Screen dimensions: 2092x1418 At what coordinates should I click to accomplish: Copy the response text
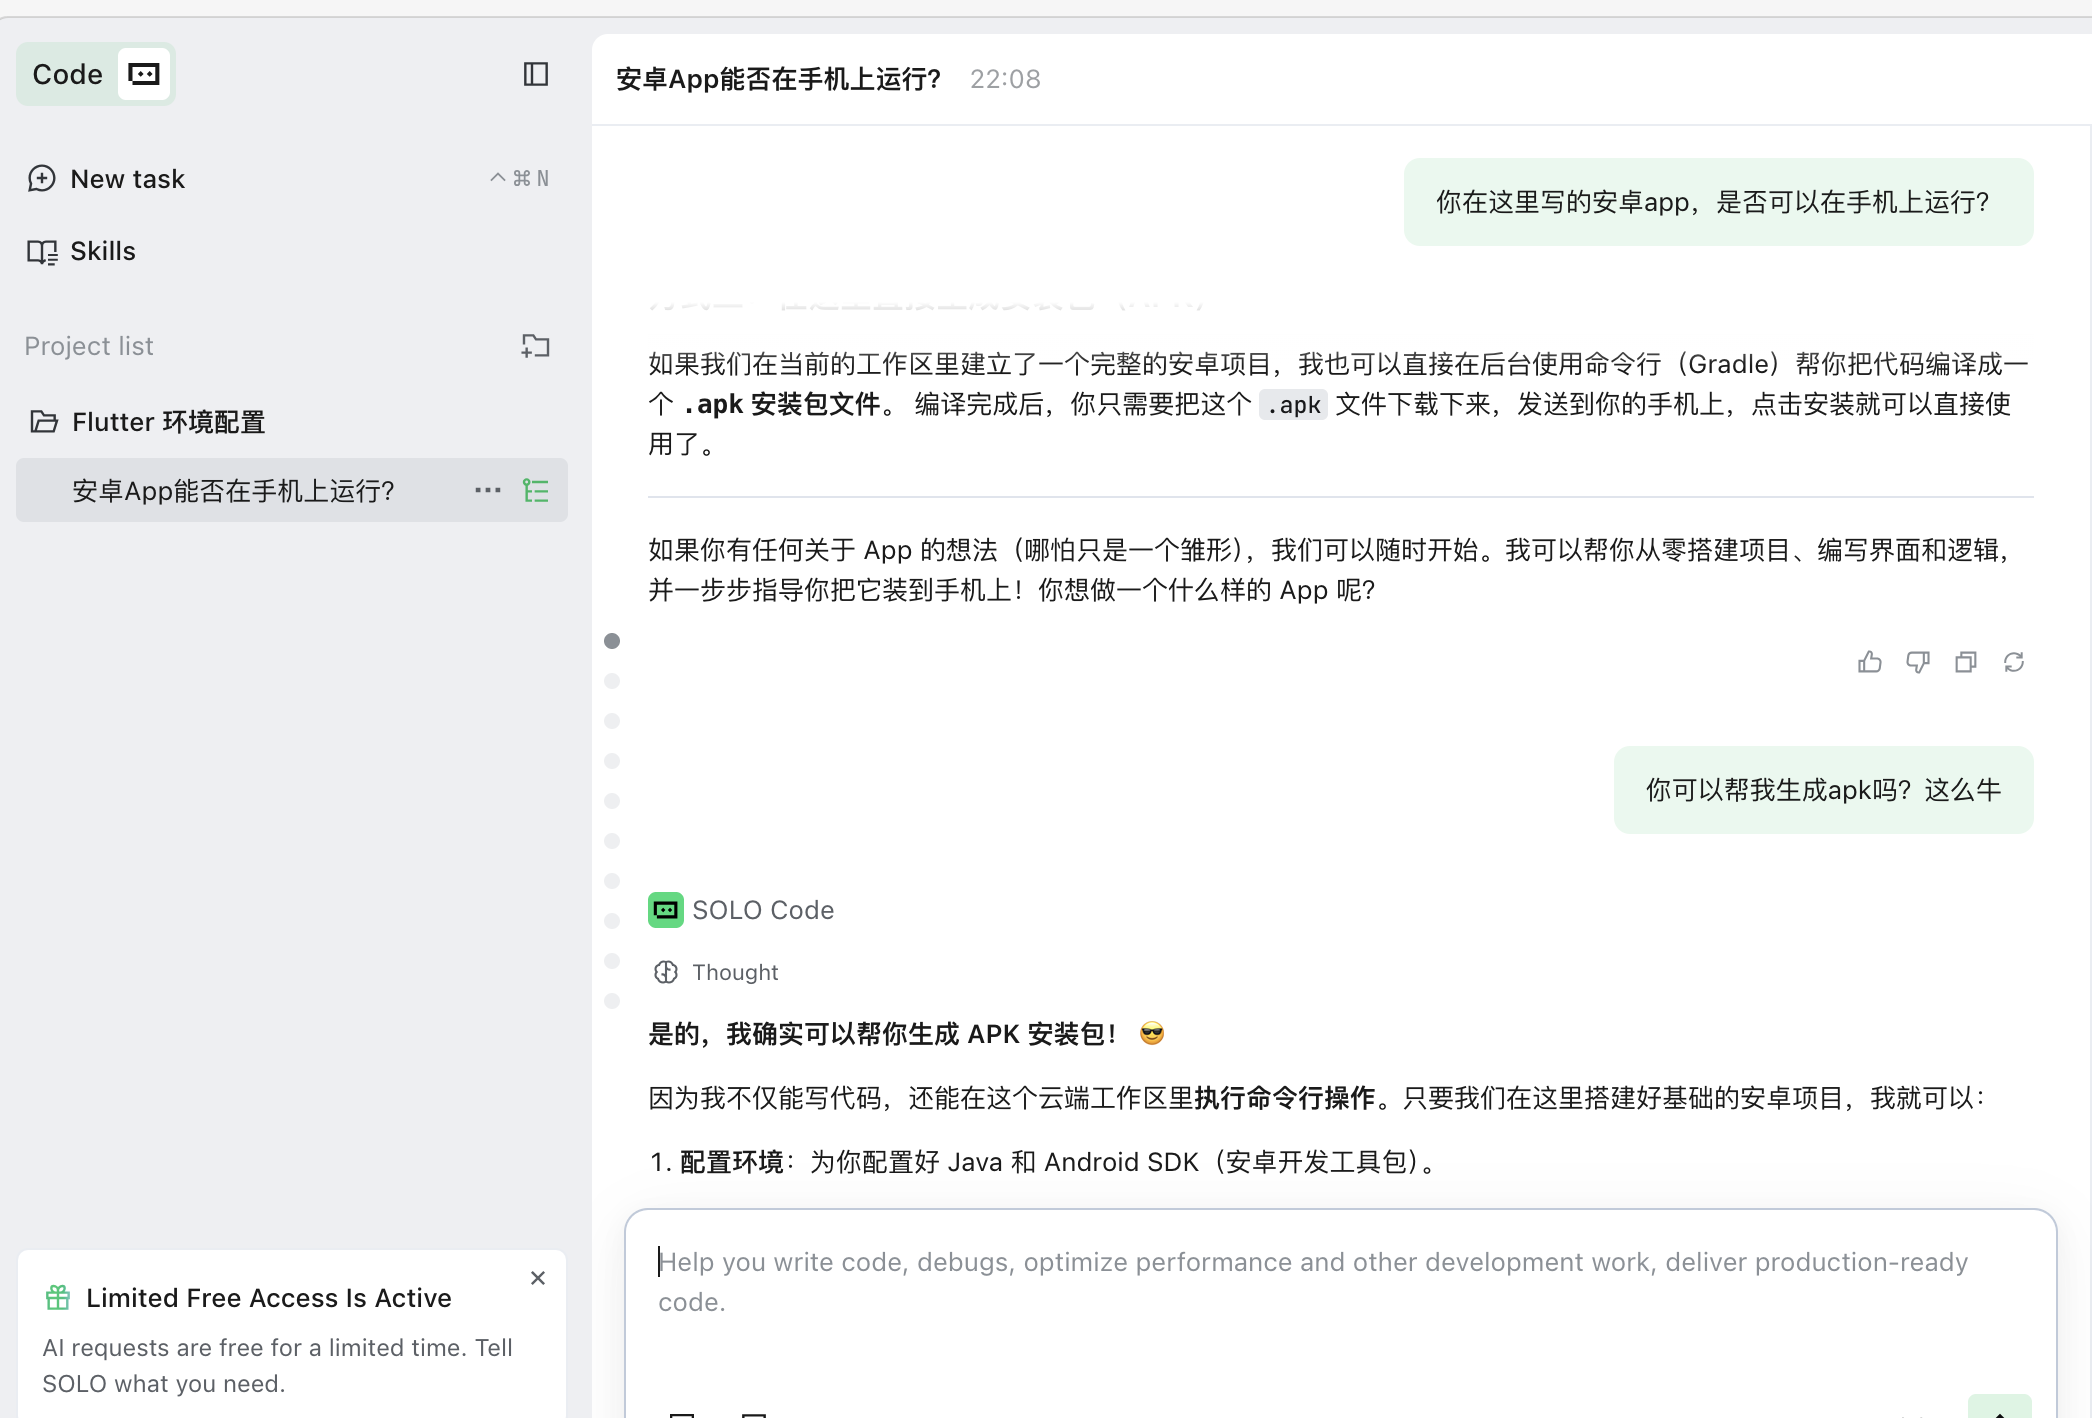click(1965, 662)
